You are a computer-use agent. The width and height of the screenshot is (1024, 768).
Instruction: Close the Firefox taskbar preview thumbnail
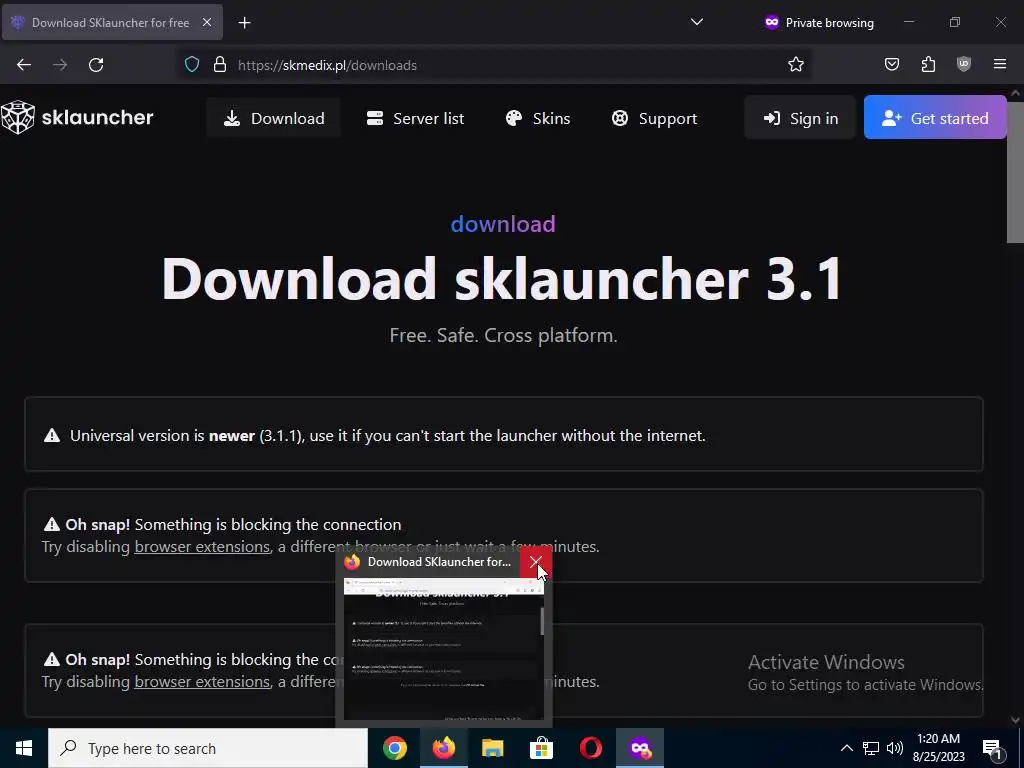[x=536, y=562]
